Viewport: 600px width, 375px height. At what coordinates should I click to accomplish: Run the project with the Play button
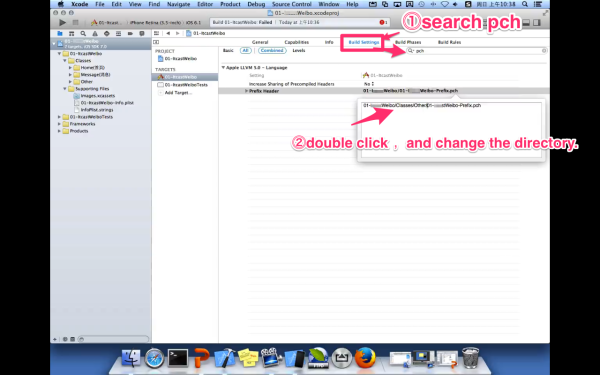click(x=62, y=23)
